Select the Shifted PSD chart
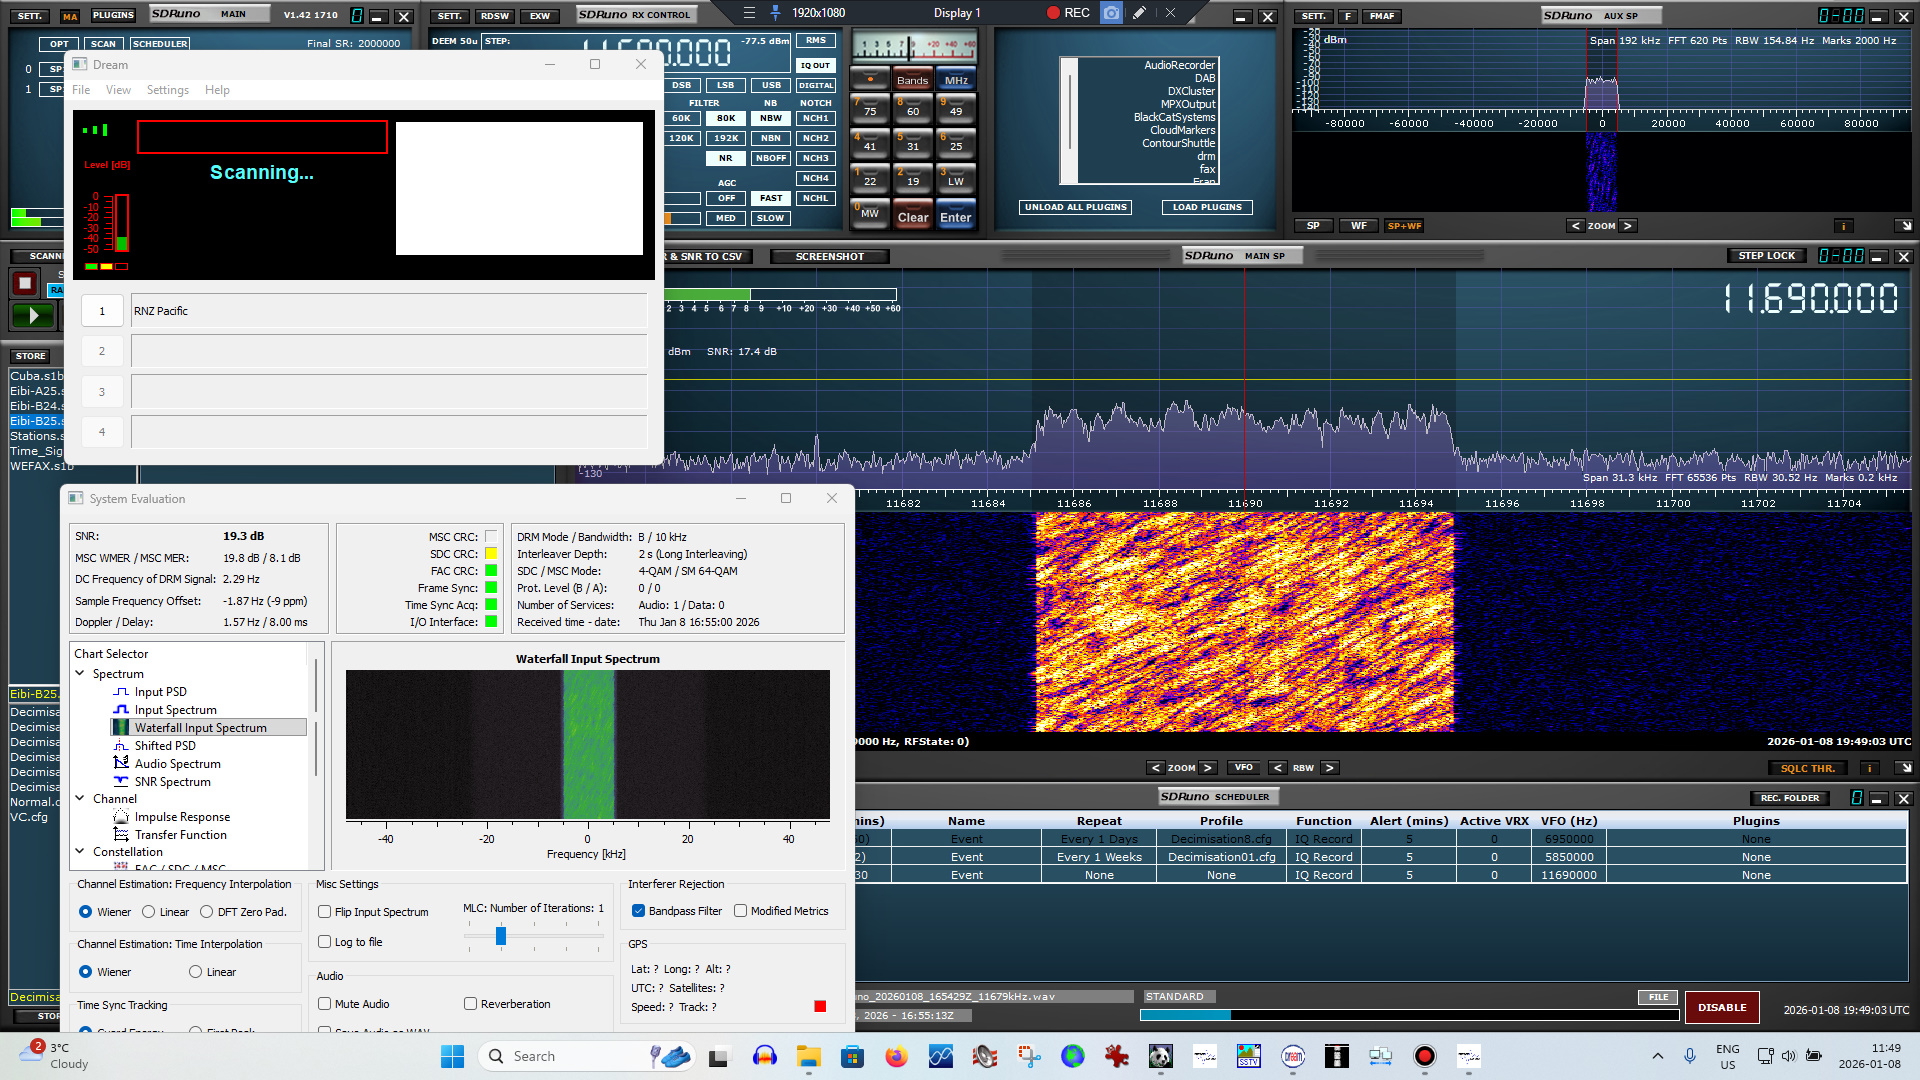 [x=165, y=746]
